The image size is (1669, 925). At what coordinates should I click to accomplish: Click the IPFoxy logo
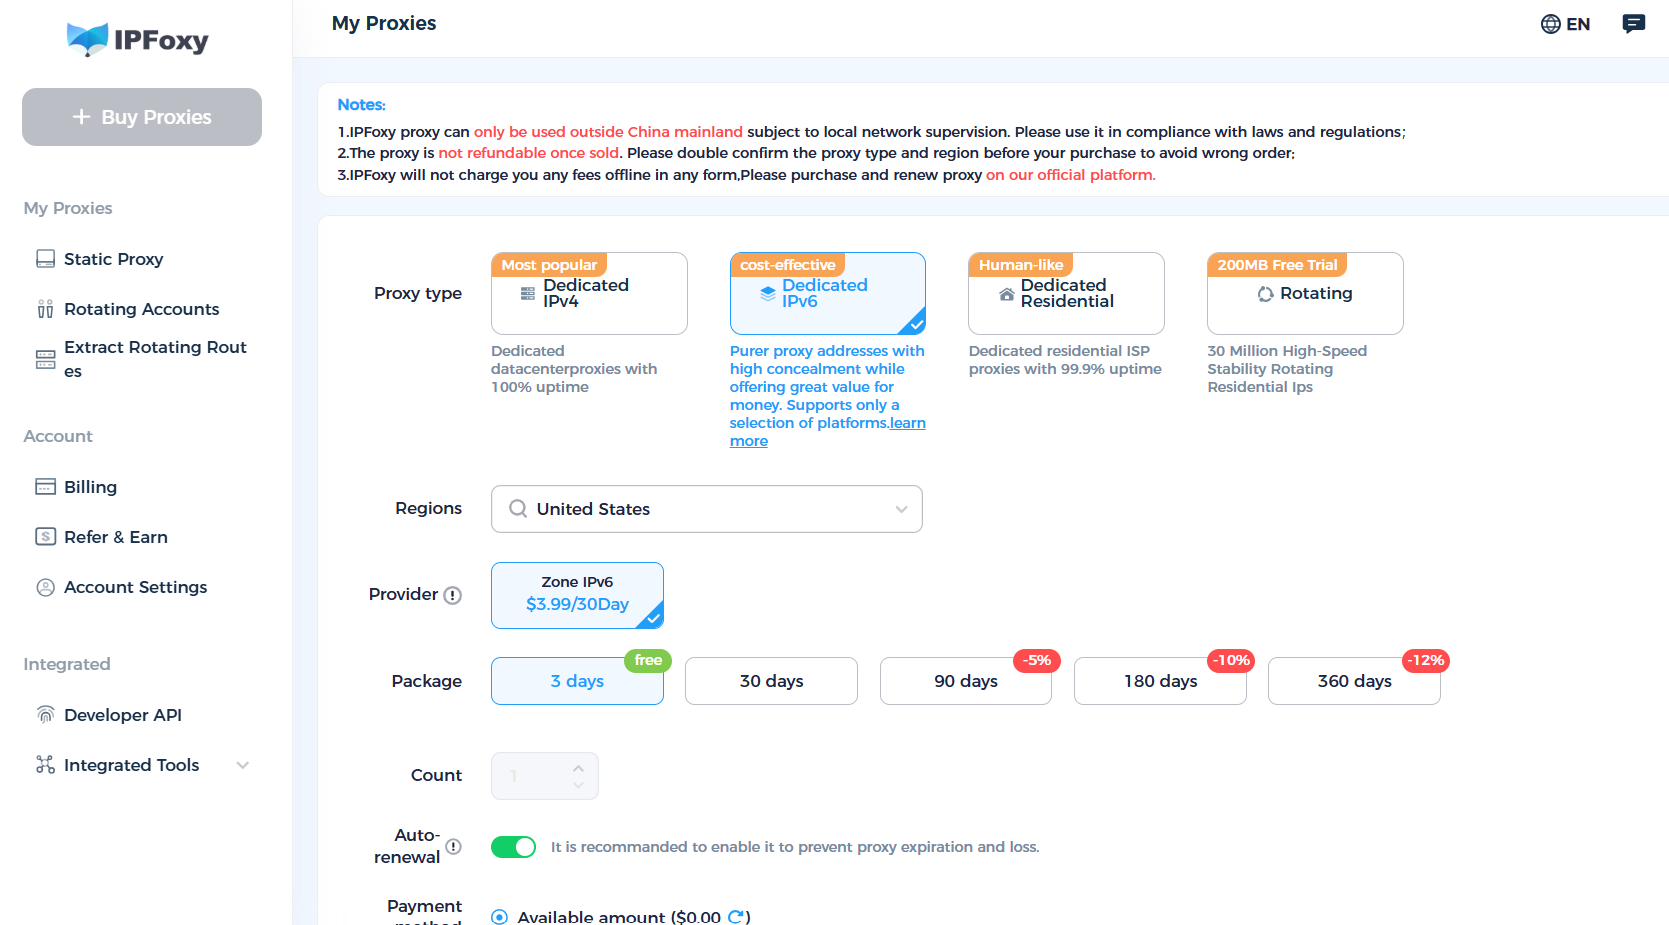tap(138, 40)
